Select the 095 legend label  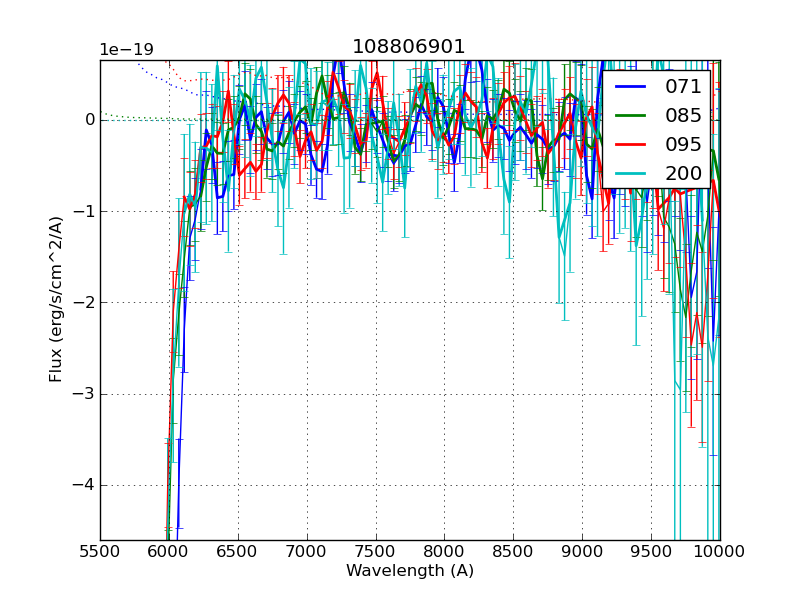pyautogui.click(x=683, y=144)
